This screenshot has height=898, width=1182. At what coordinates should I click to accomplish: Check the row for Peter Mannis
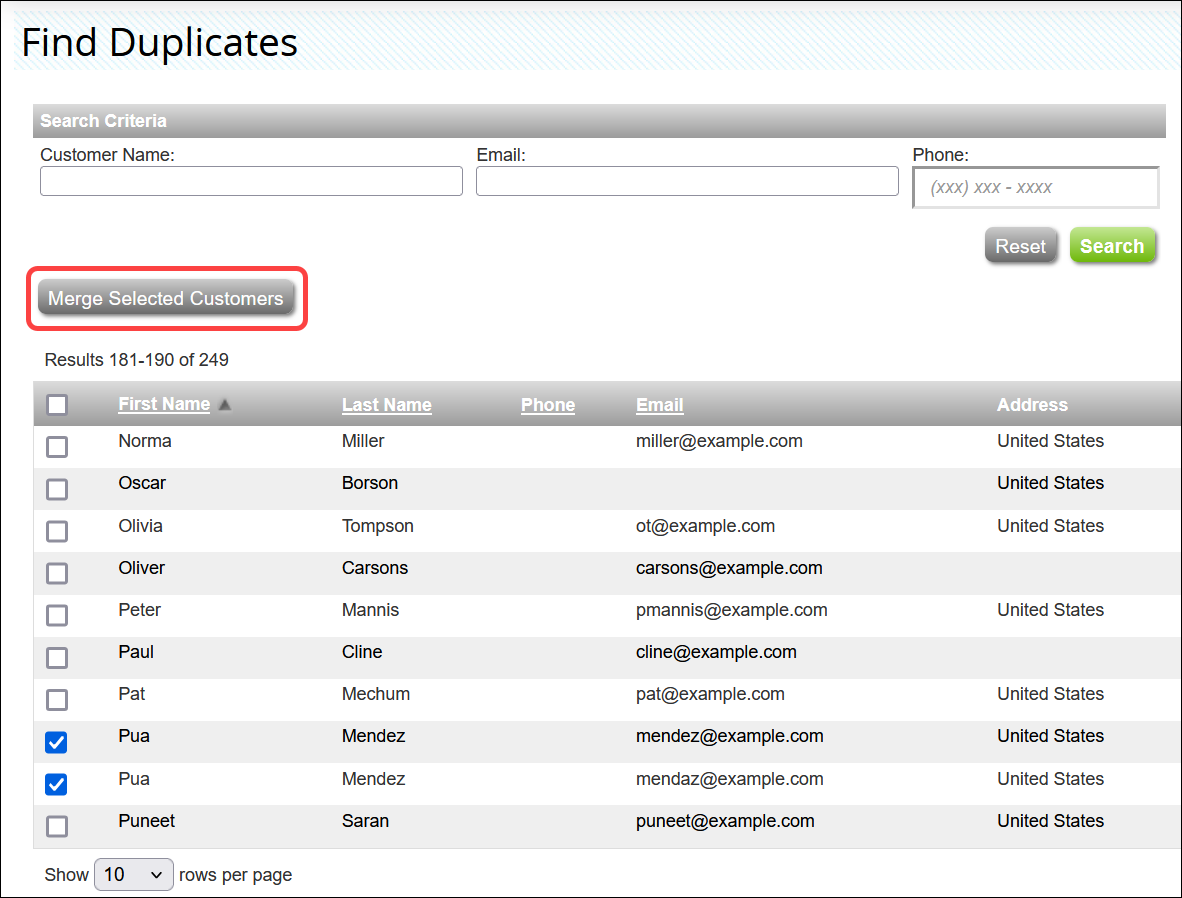click(x=57, y=615)
